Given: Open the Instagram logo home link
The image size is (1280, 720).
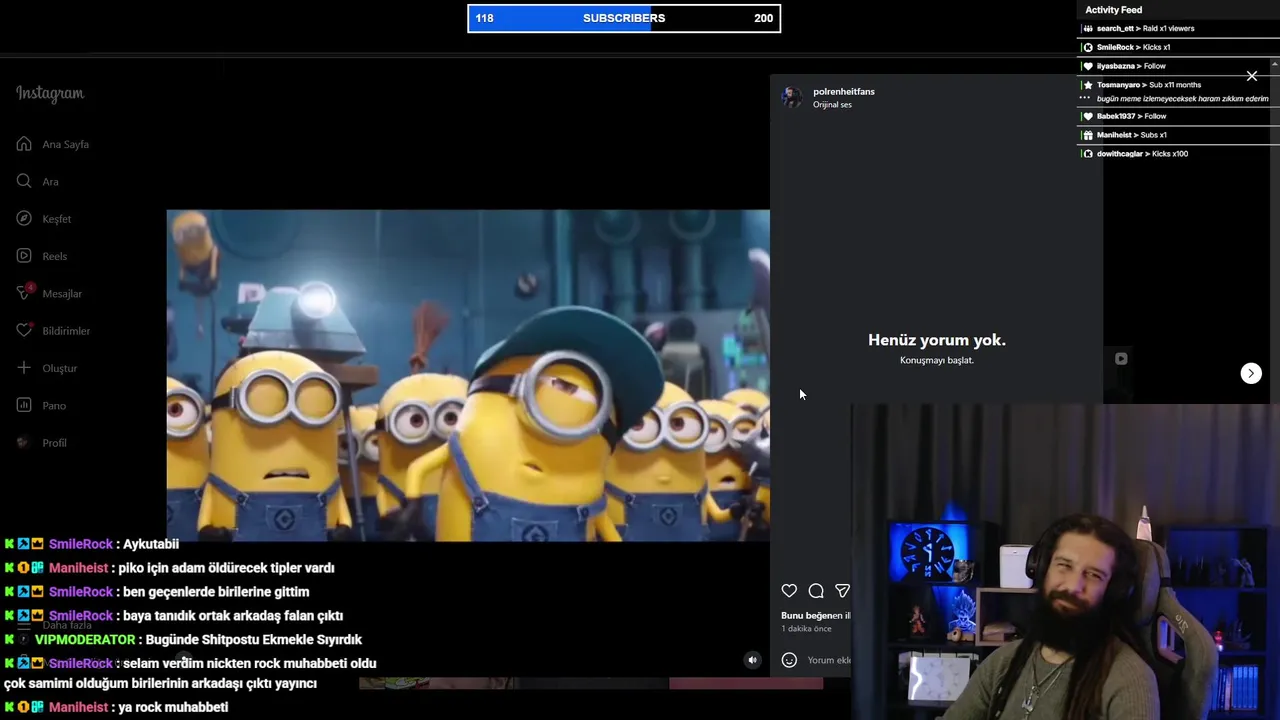Looking at the screenshot, I should tap(50, 93).
